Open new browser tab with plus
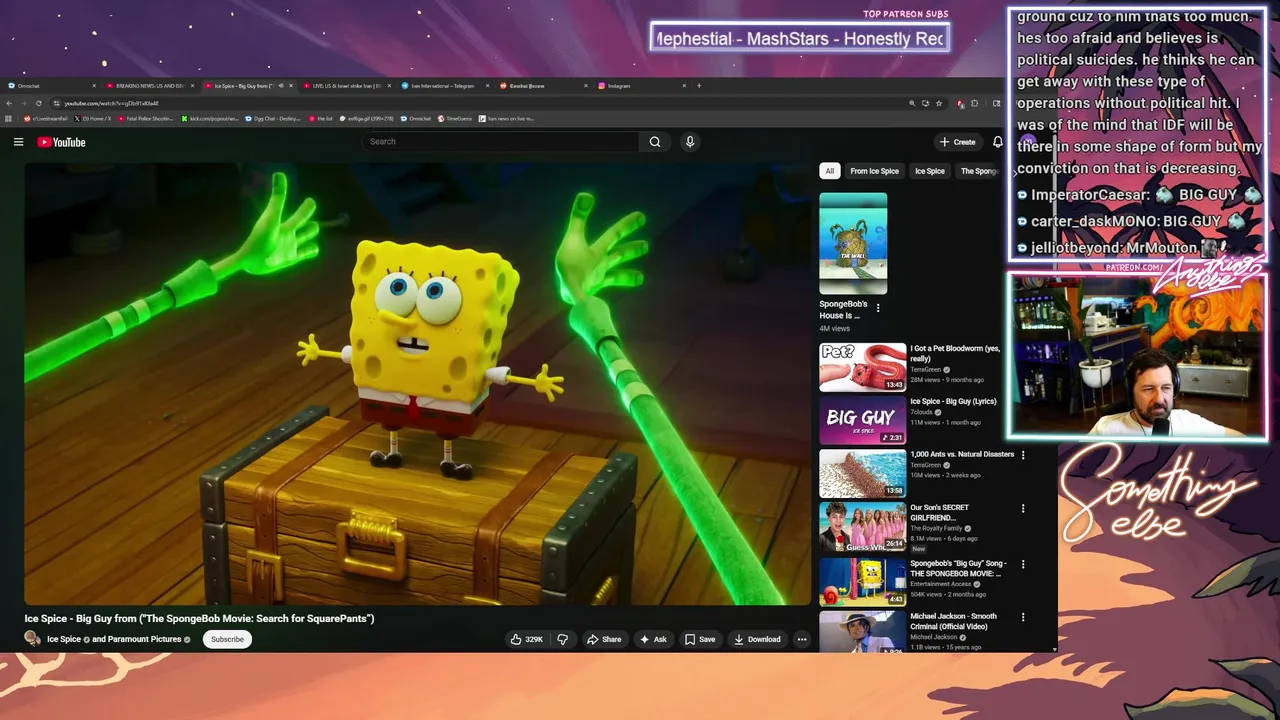Image resolution: width=1280 pixels, height=720 pixels. (698, 86)
